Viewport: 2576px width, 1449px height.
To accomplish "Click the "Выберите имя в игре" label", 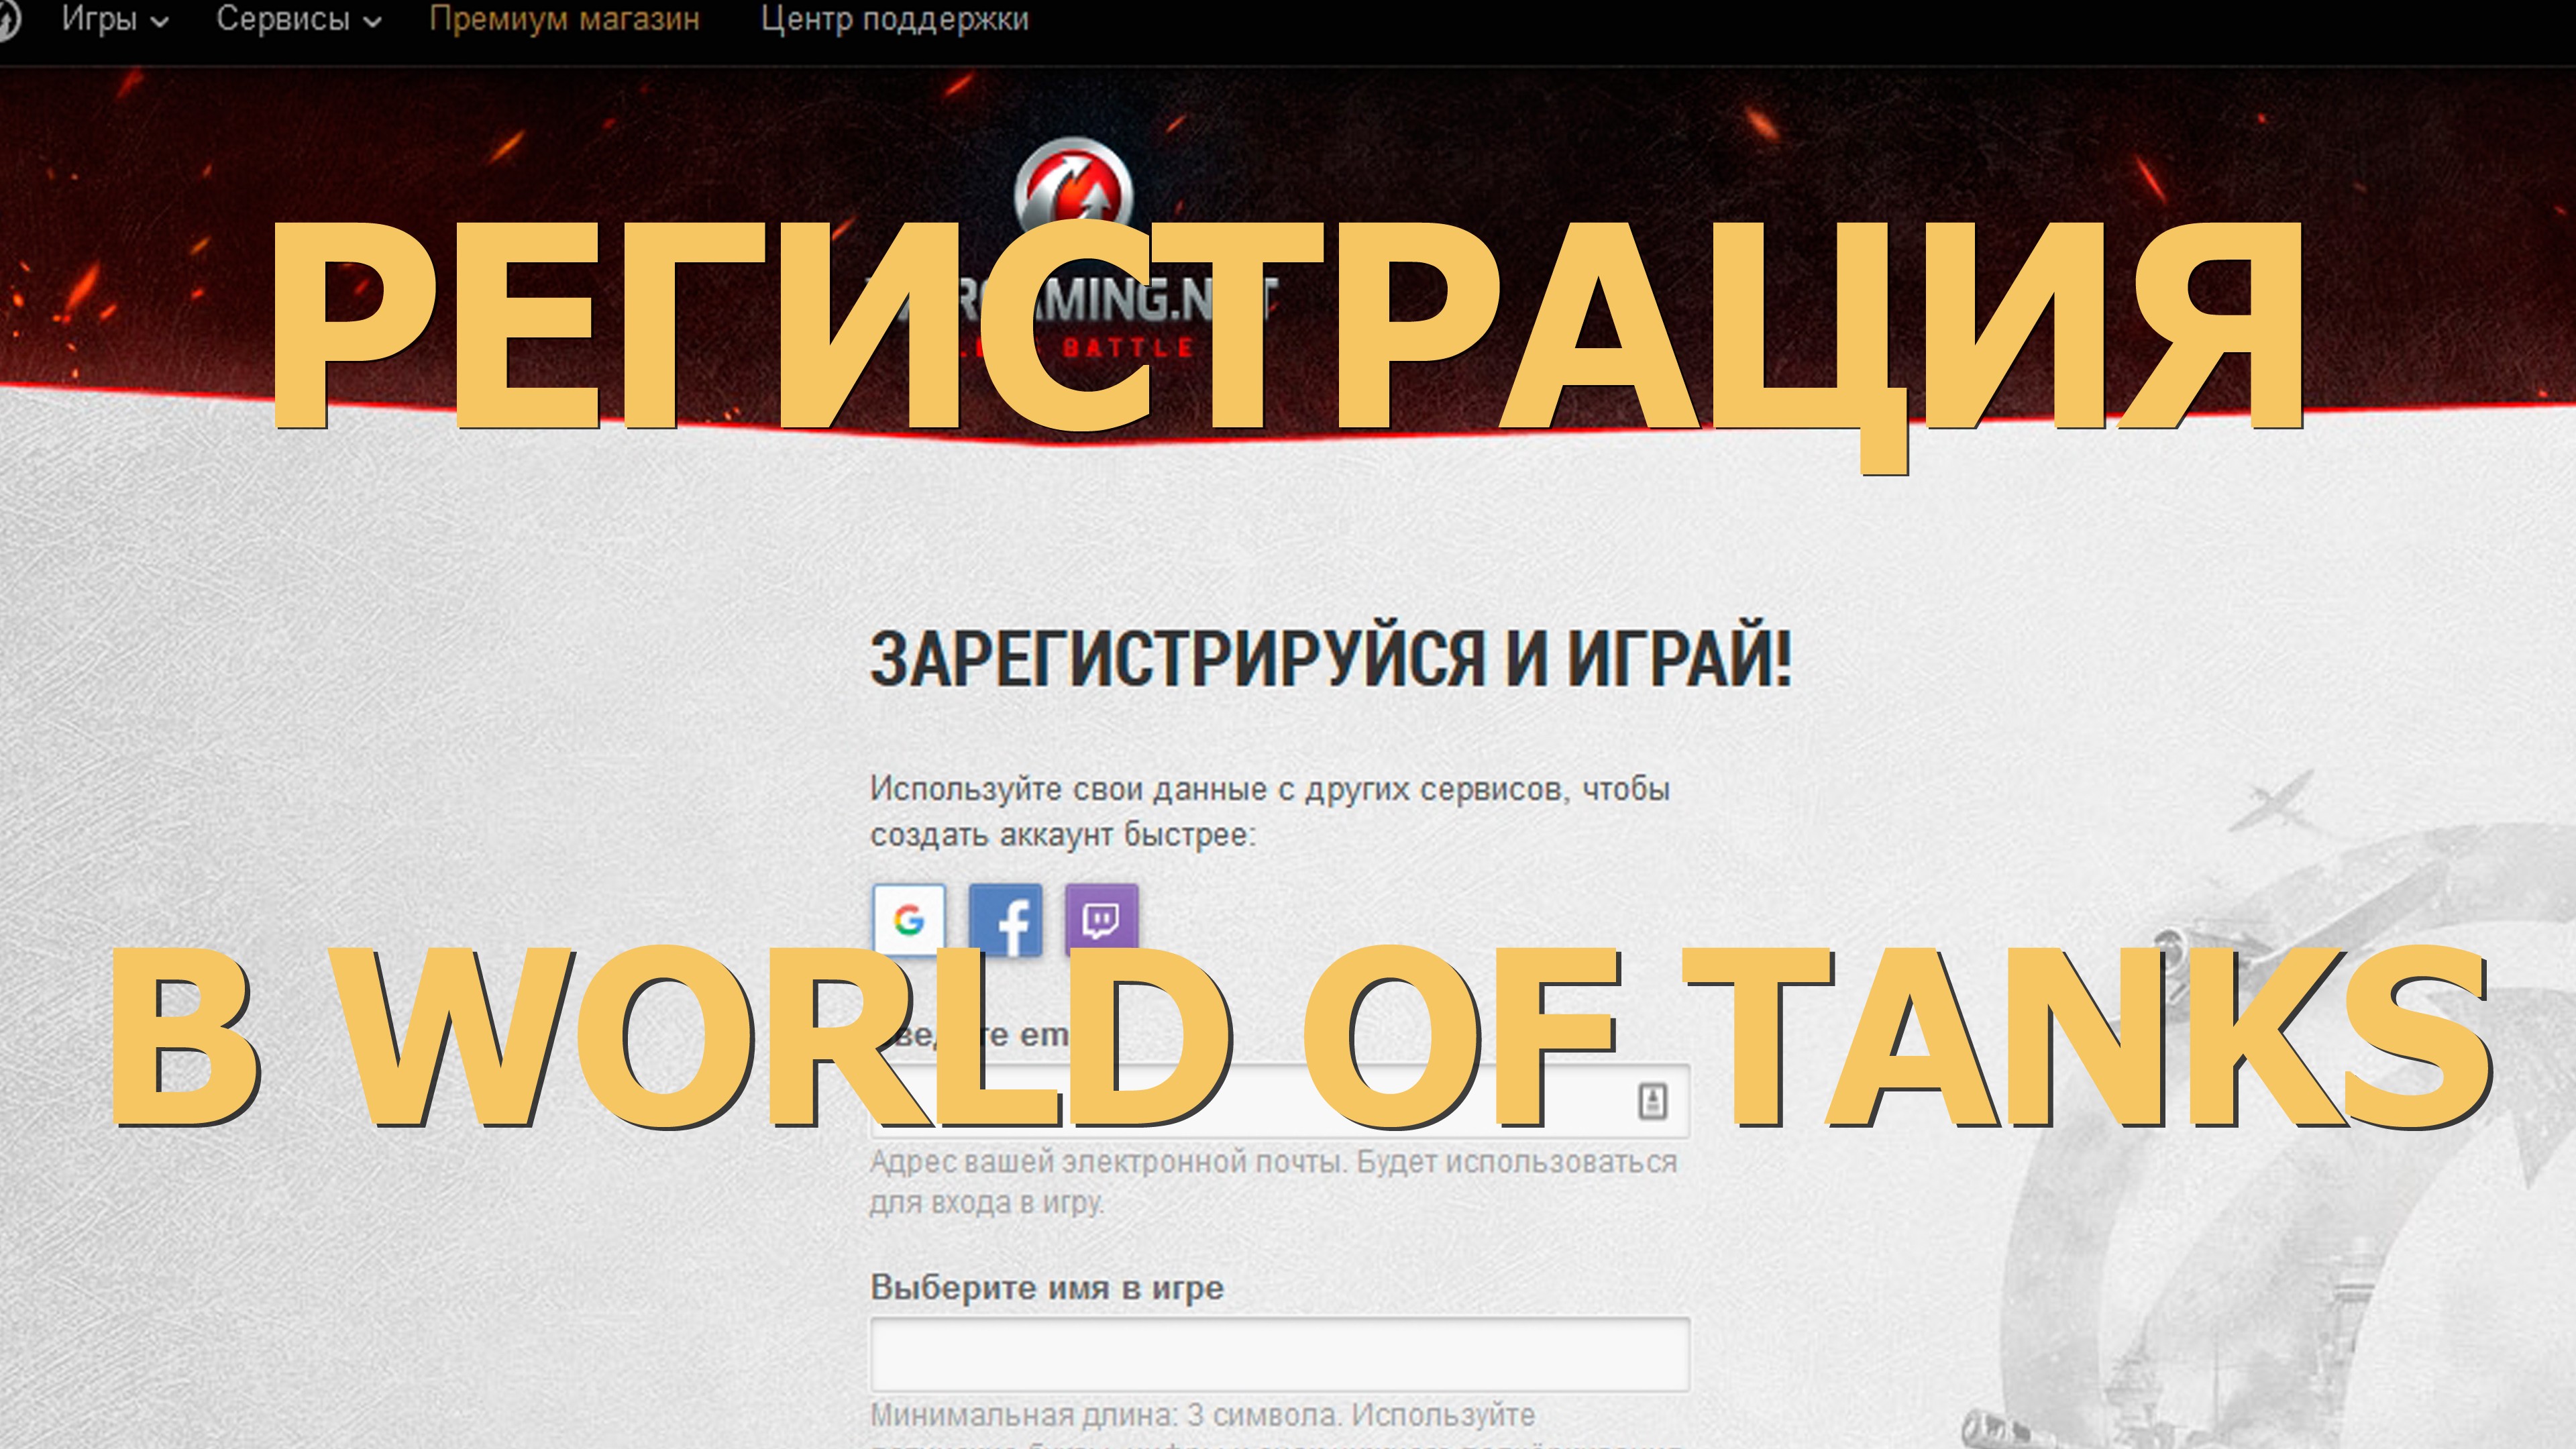I will [1046, 1287].
